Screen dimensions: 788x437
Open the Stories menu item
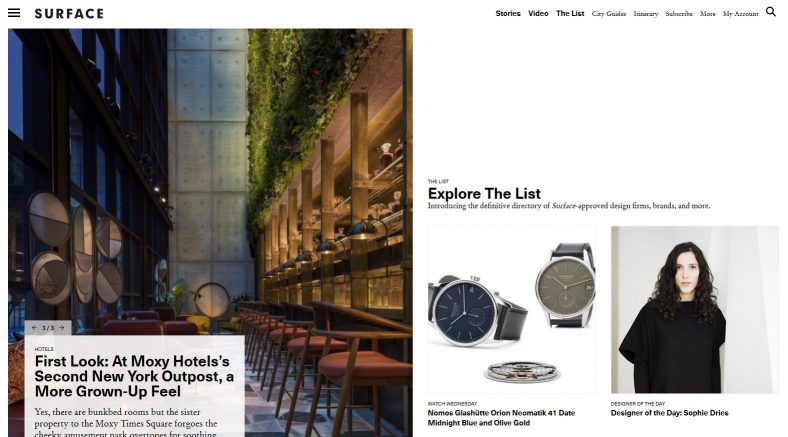click(508, 14)
